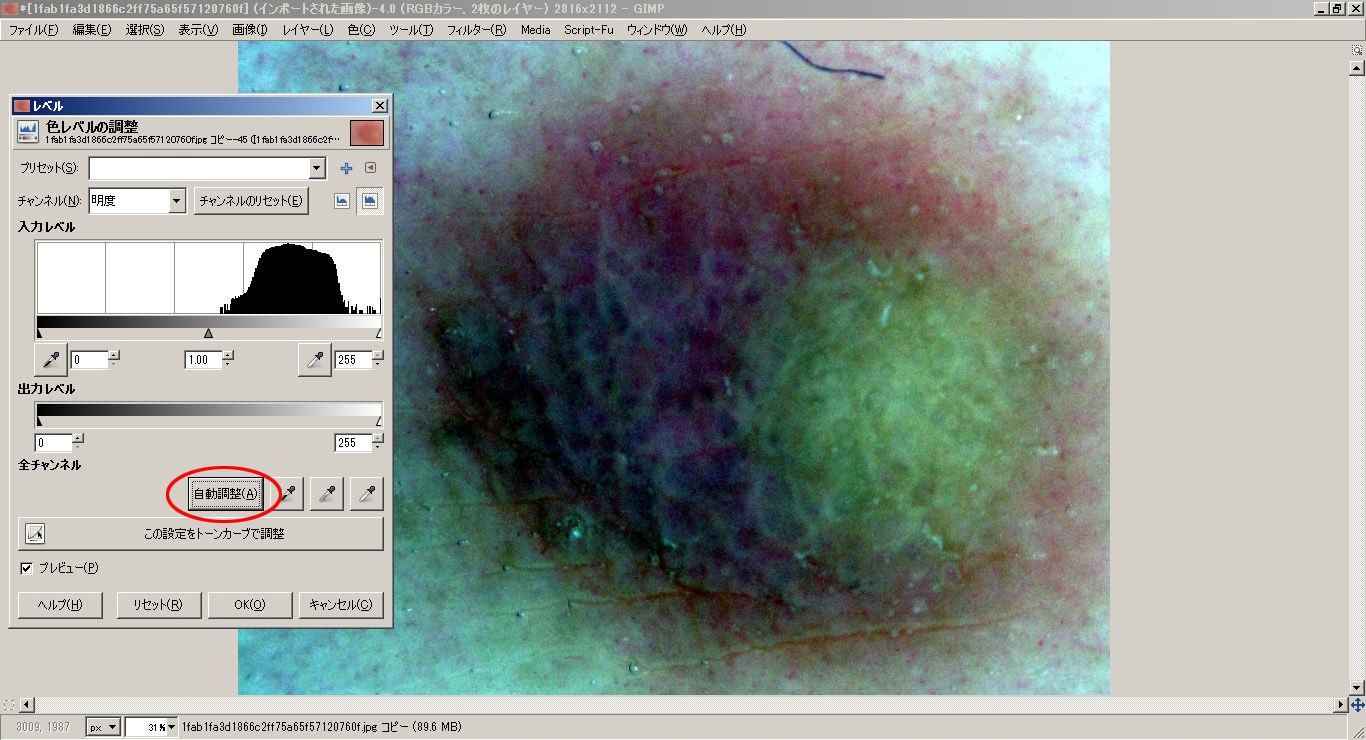Open the フィルター(R) menu
This screenshot has width=1366, height=740.
tap(476, 30)
